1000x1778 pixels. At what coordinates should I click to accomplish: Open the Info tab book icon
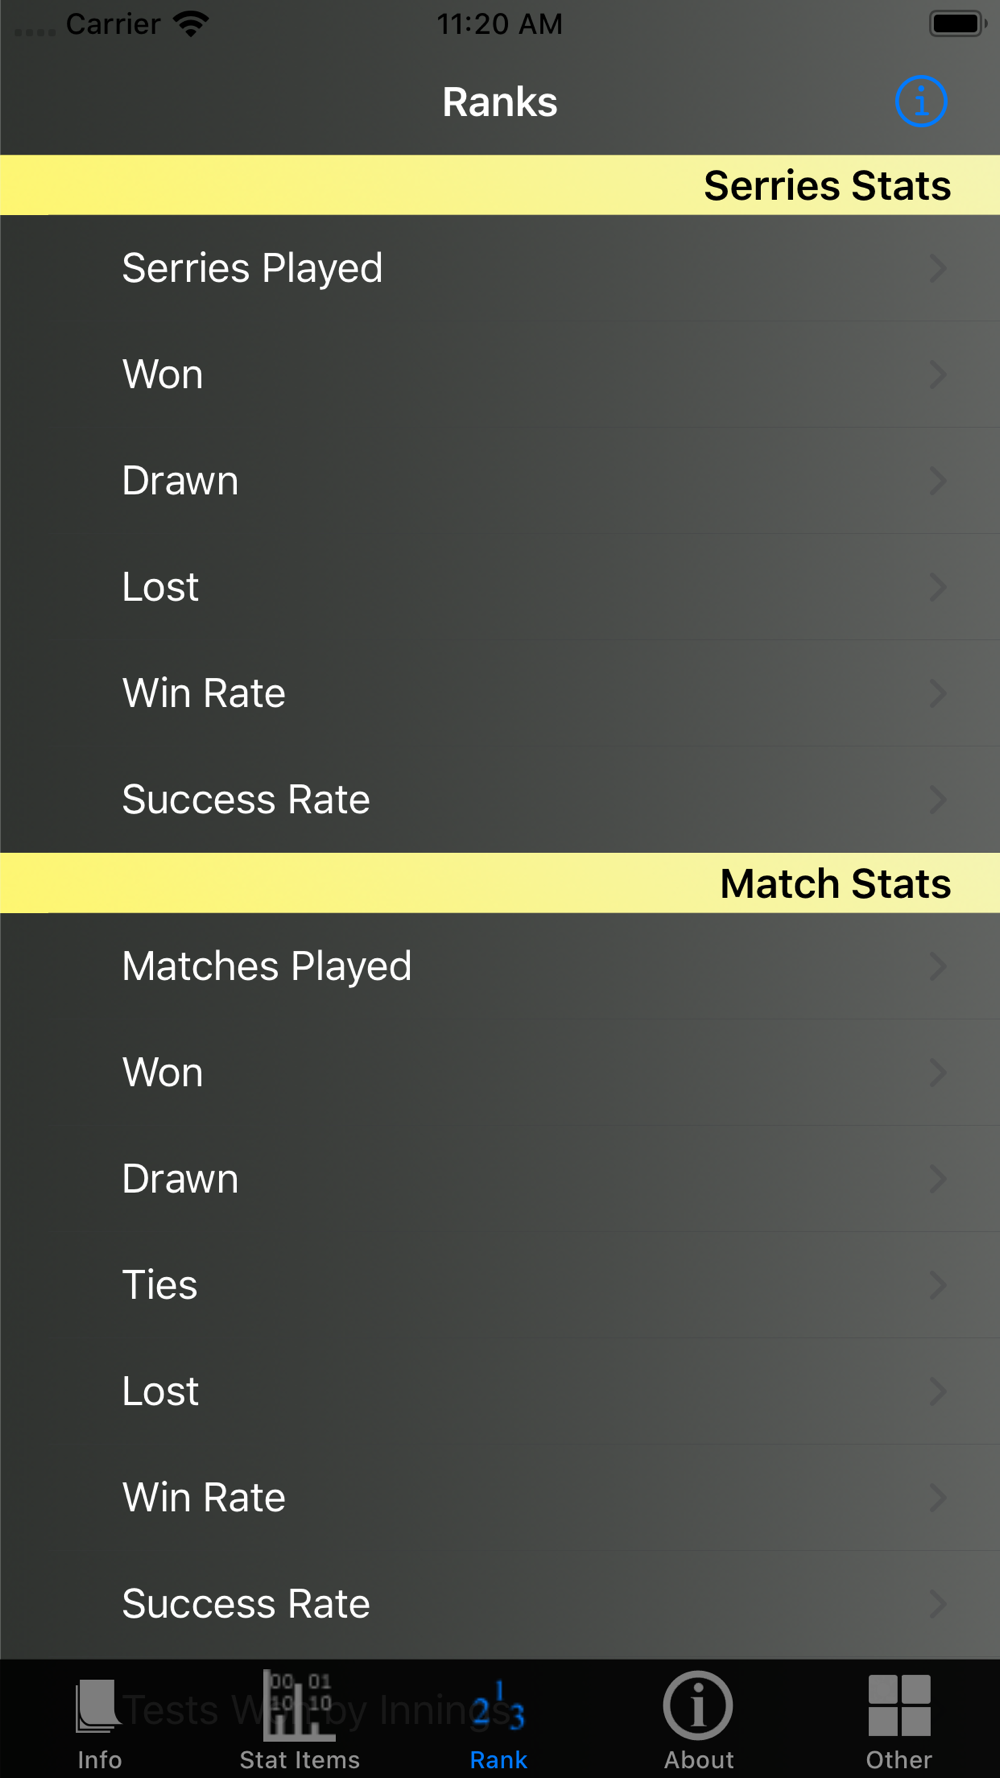pos(98,1705)
